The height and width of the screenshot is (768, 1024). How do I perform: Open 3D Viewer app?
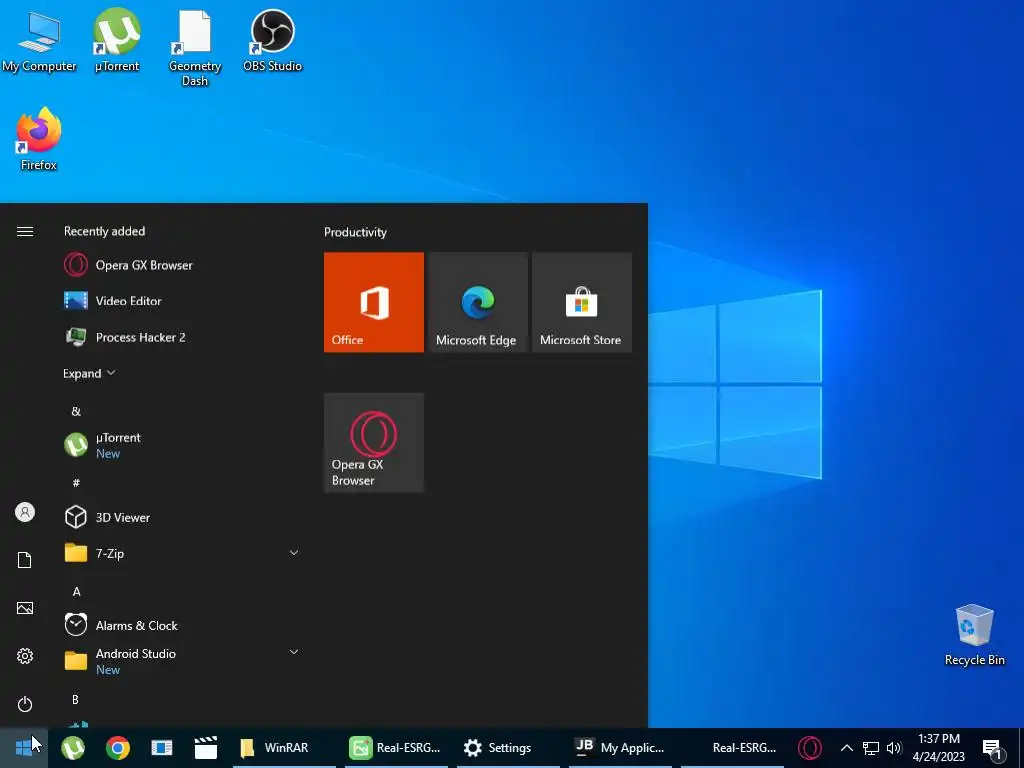coord(182,517)
